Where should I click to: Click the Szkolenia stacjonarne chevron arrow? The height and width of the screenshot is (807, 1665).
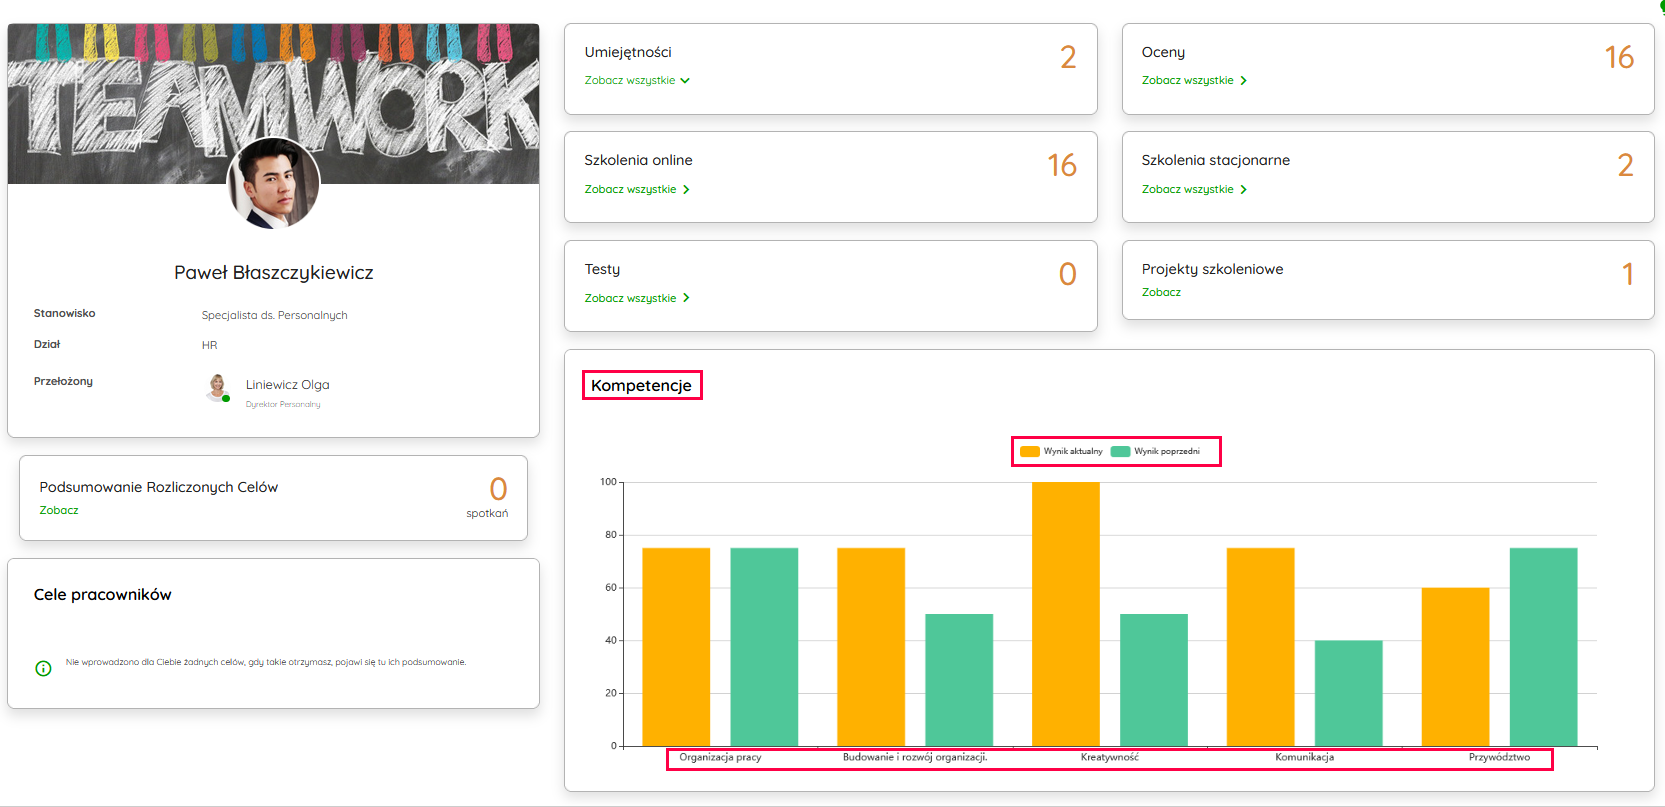tap(1243, 190)
